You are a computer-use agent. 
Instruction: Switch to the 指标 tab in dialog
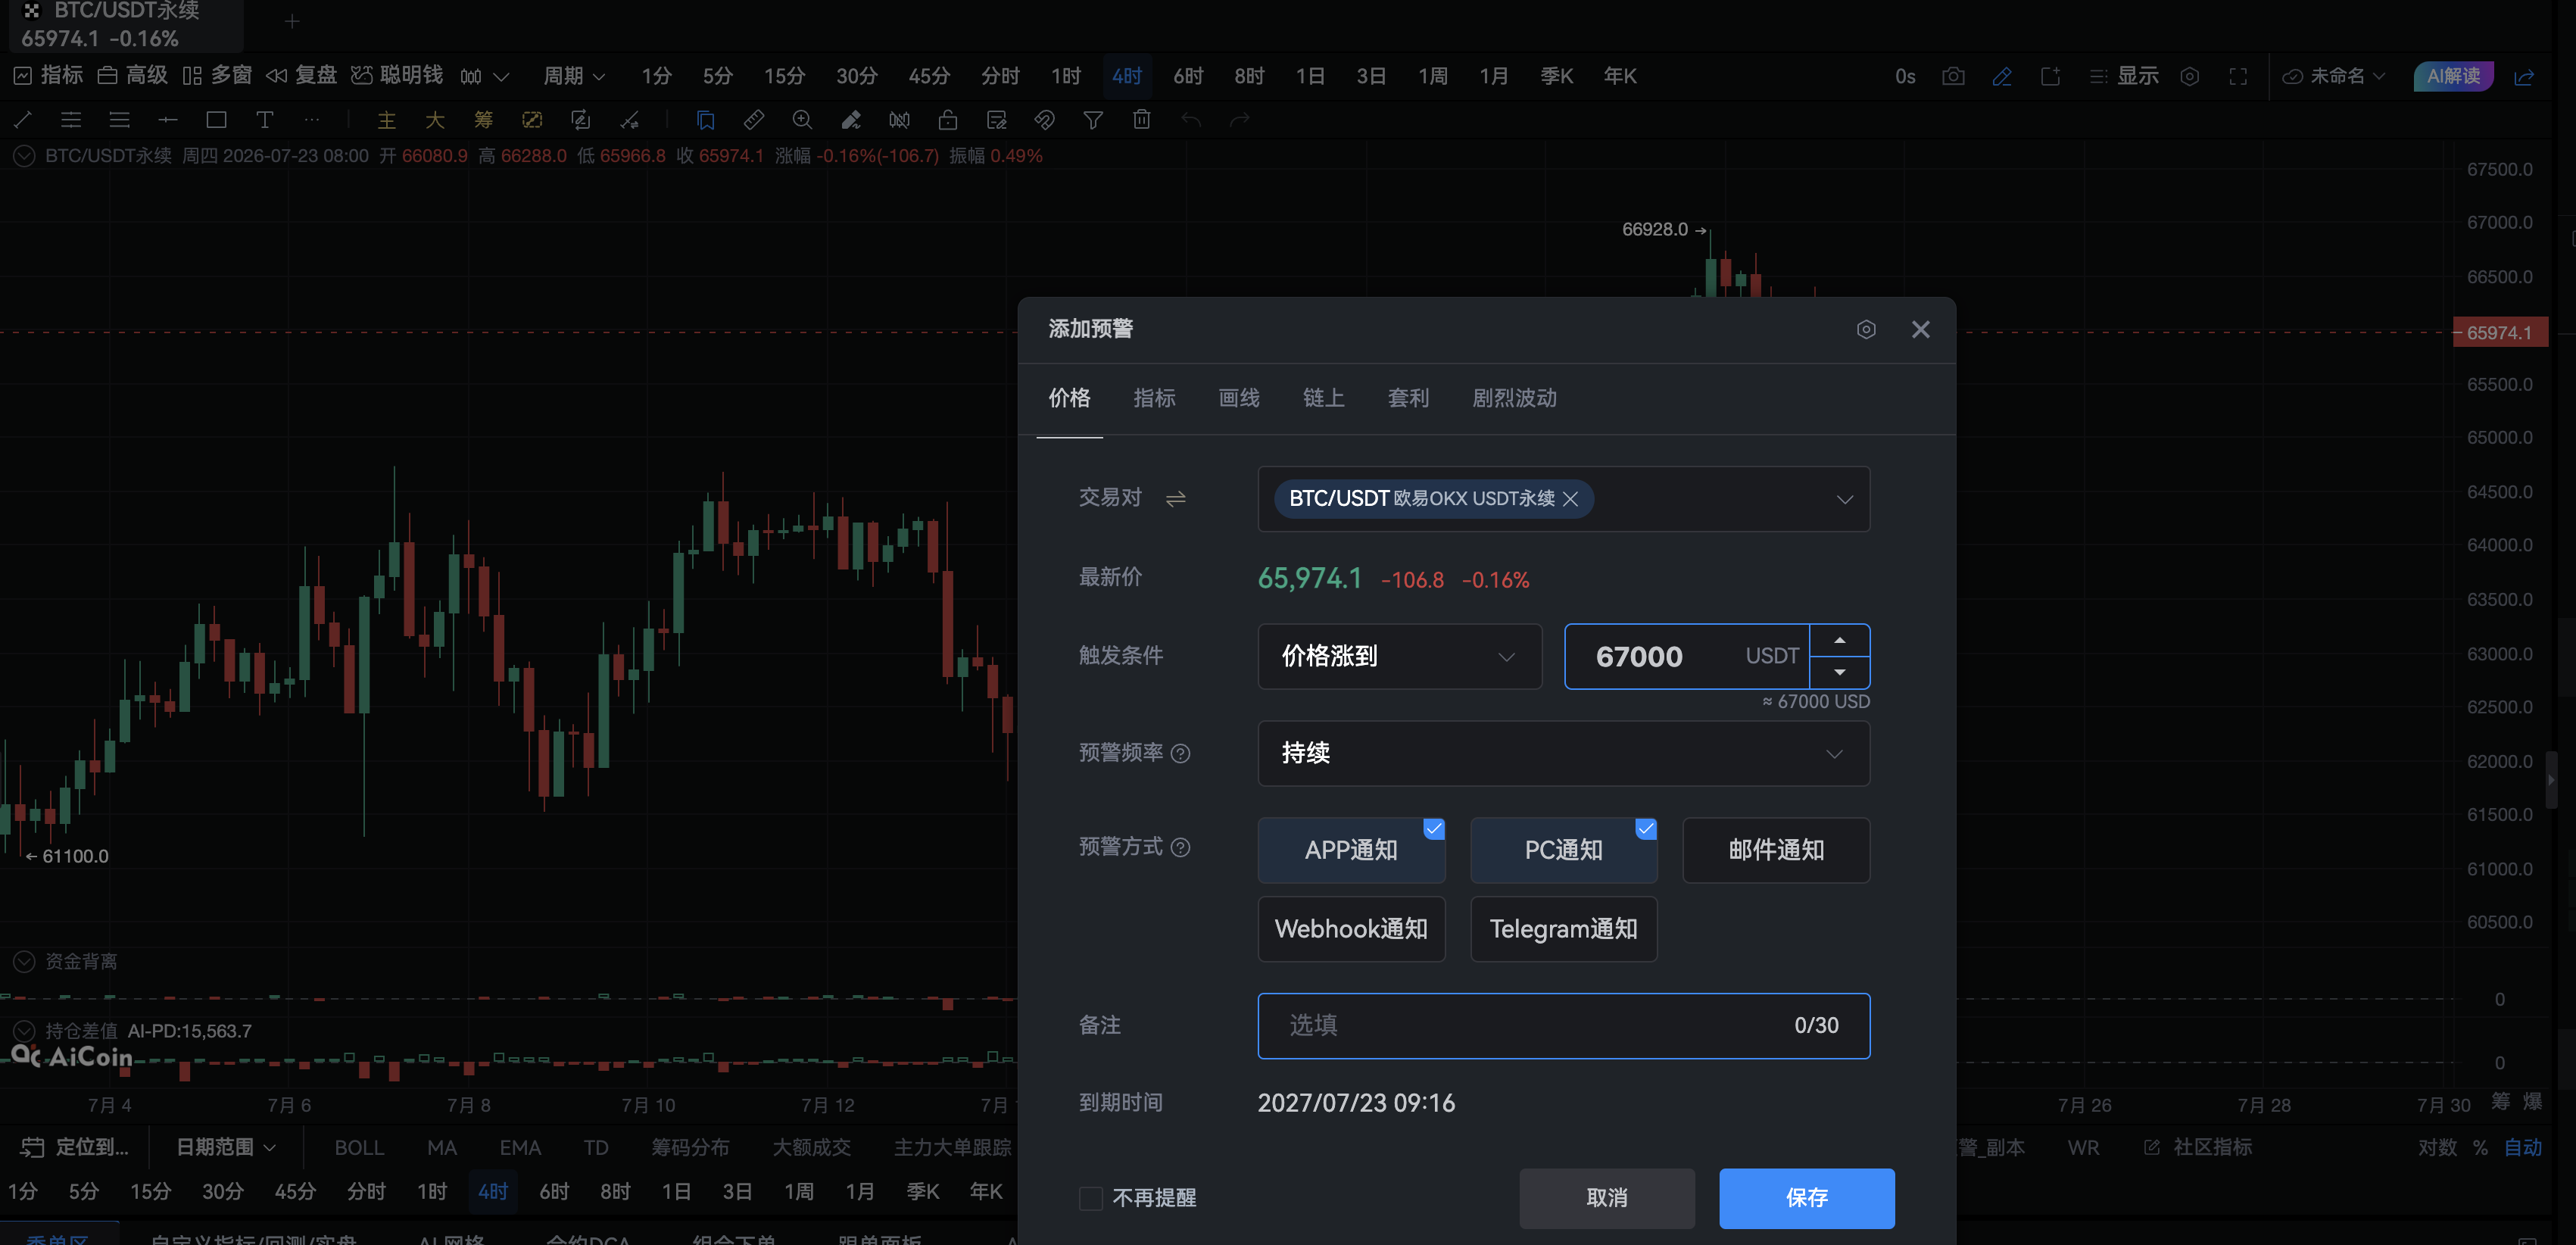[1154, 398]
